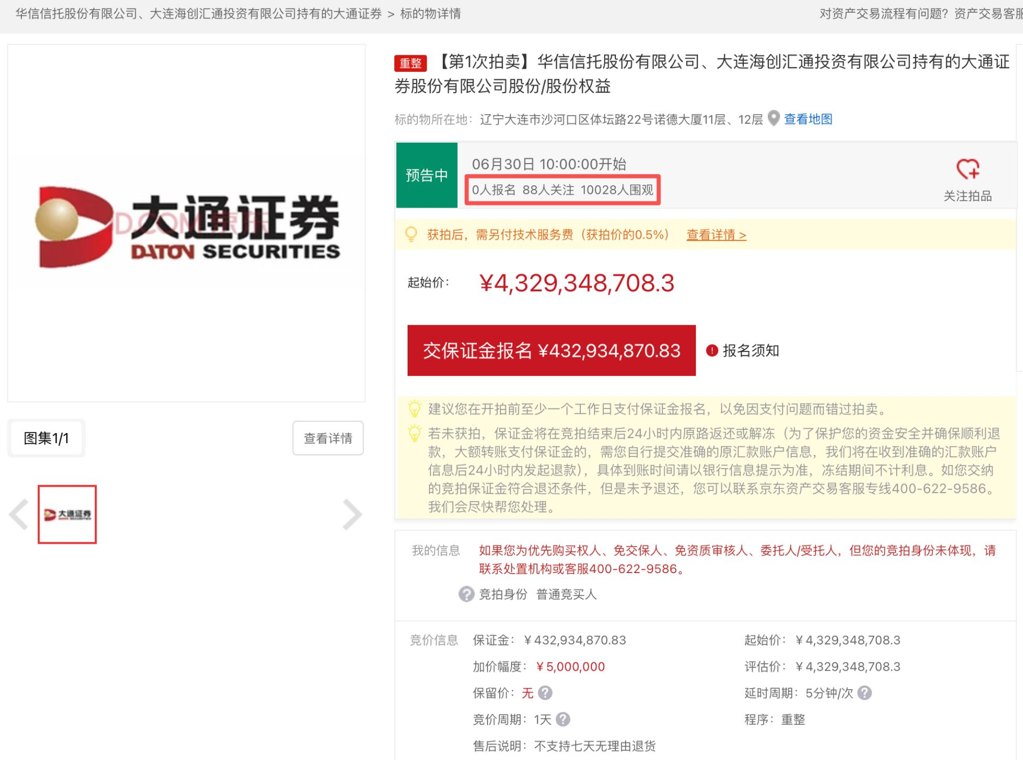This screenshot has width=1023, height=760.
Task: Click the left arrow of the gallery thumbnails
Action: pos(19,514)
